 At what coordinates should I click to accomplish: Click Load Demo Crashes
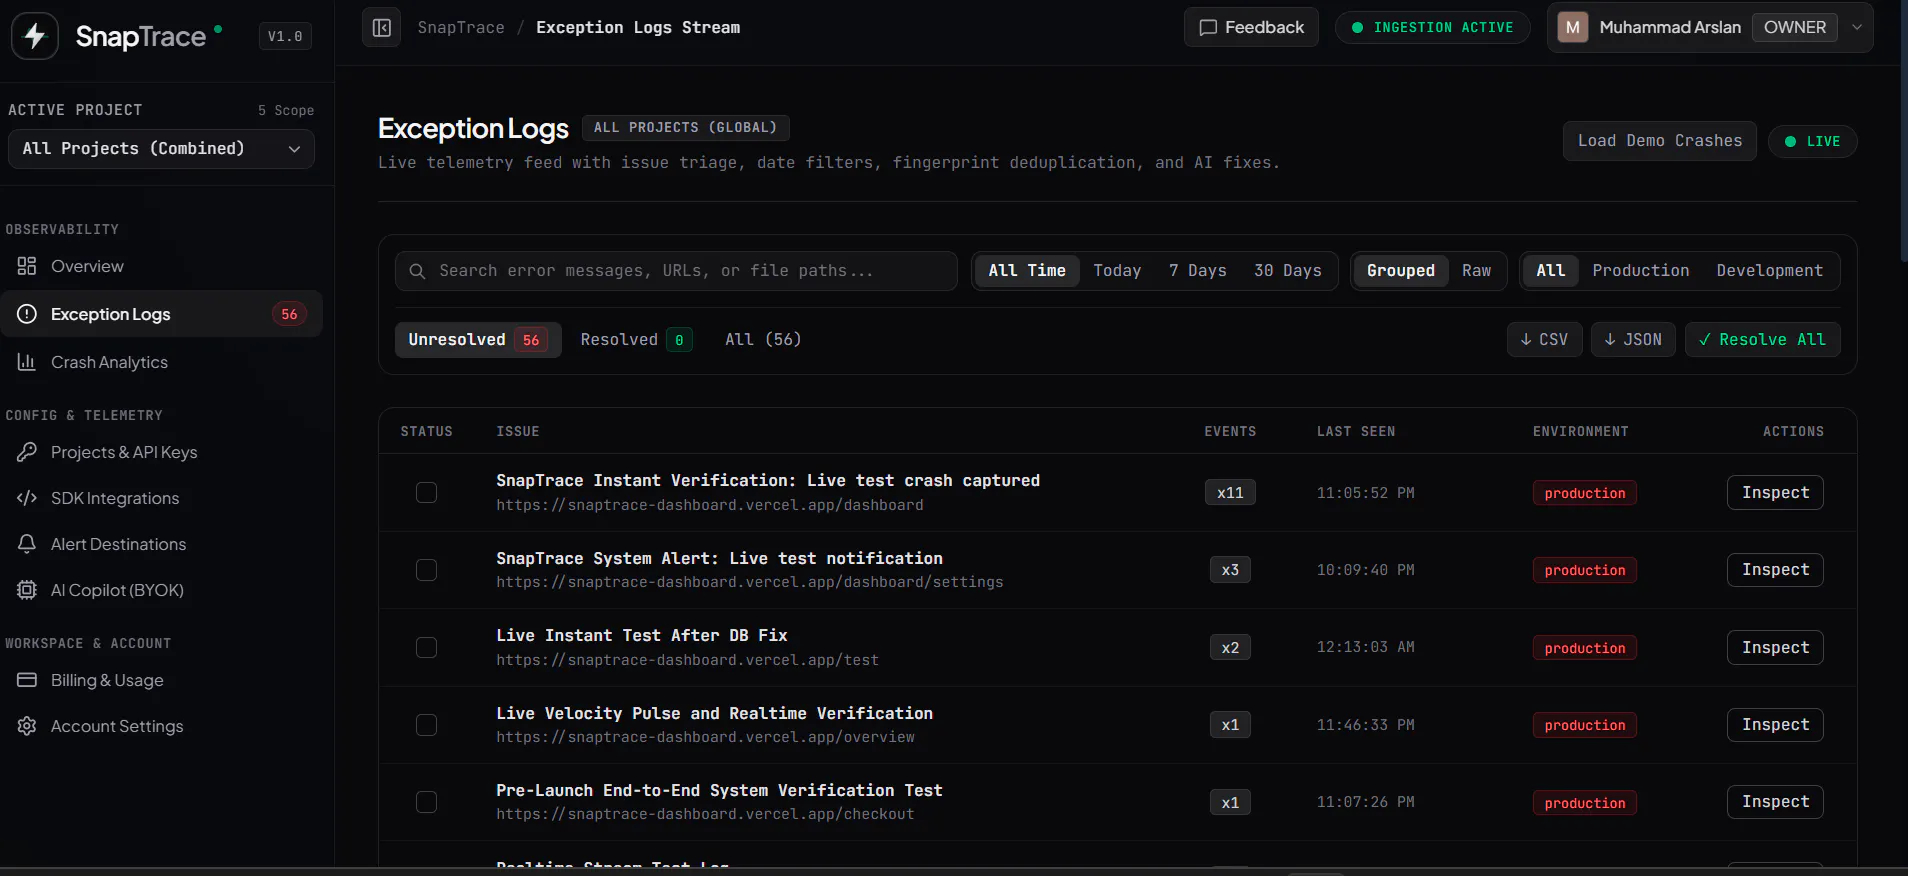point(1660,141)
